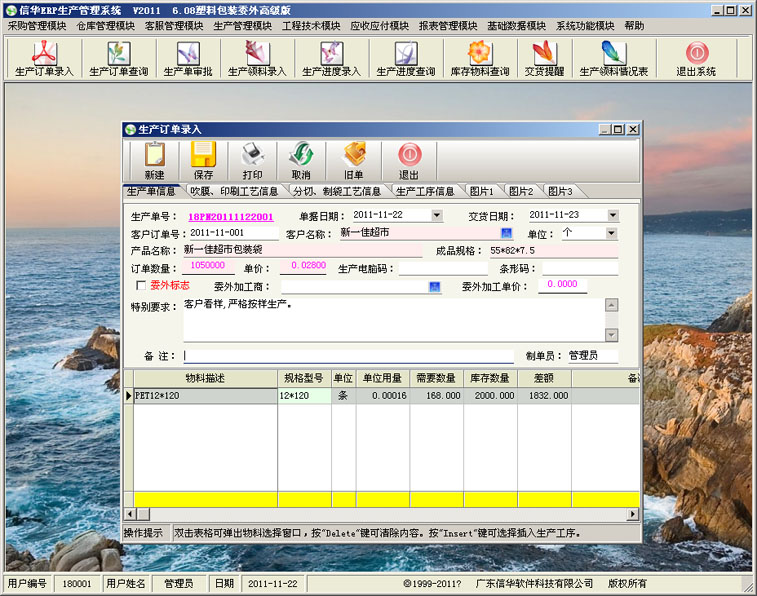Image resolution: width=757 pixels, height=596 pixels.
Task: Click 特别要求 scrollbar down arrow
Action: 612,335
